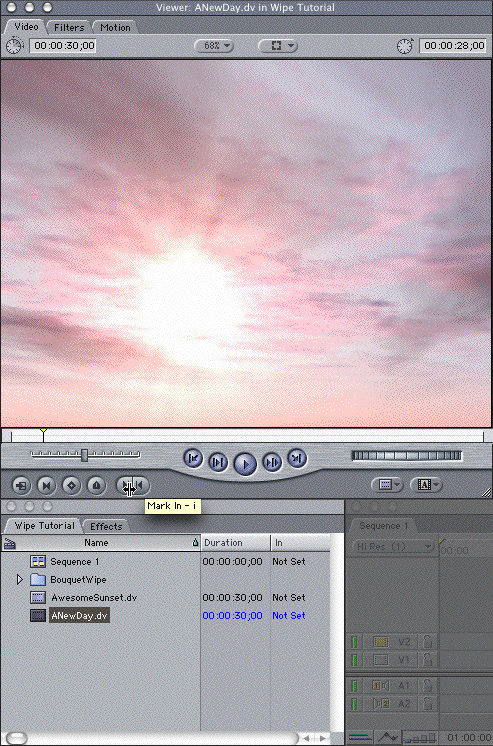This screenshot has width=493, height=746.
Task: Click the Play Around Current Frame button
Action: point(272,462)
